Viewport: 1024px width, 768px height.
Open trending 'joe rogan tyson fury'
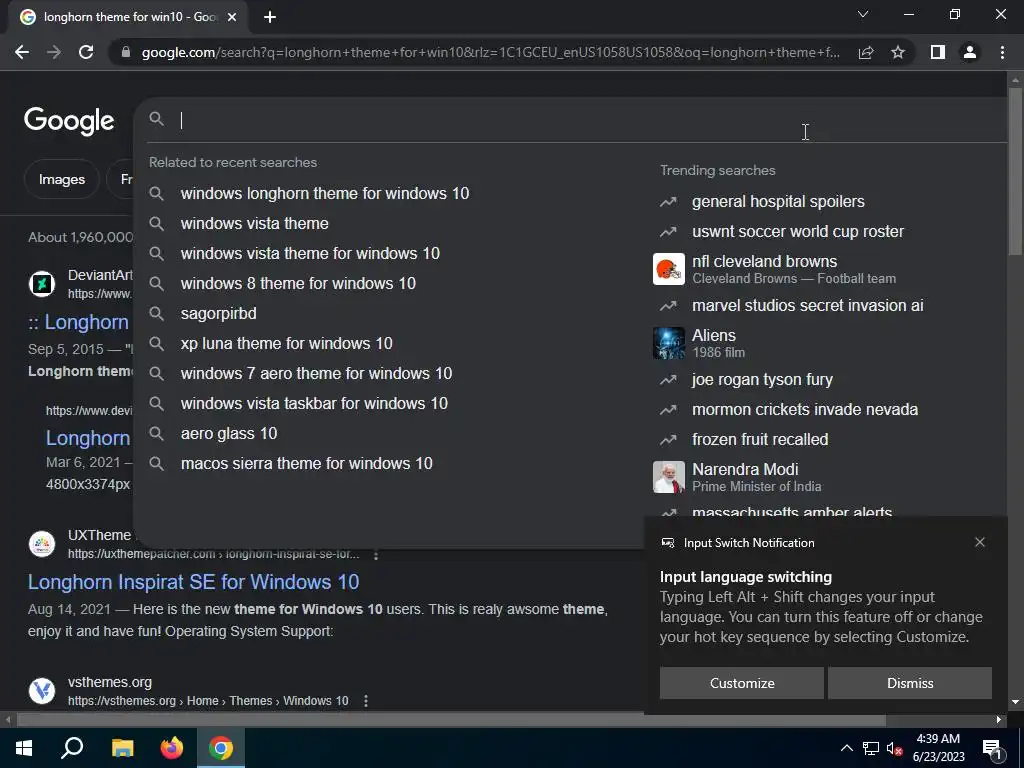coord(762,379)
